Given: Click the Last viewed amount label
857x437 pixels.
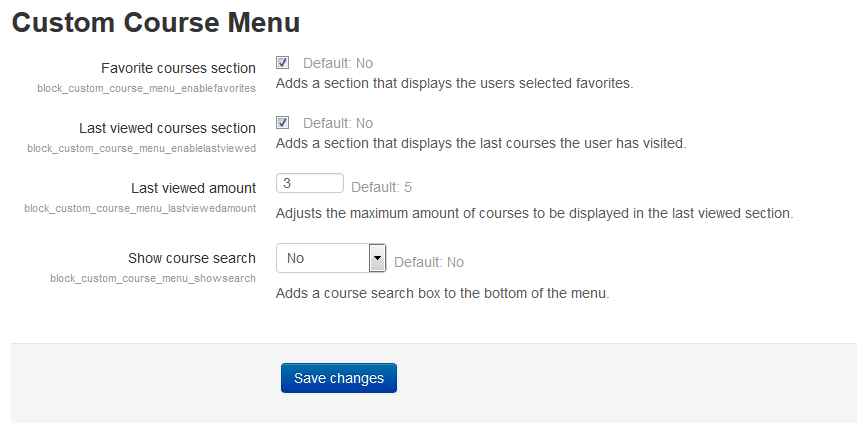Looking at the screenshot, I should point(193,188).
